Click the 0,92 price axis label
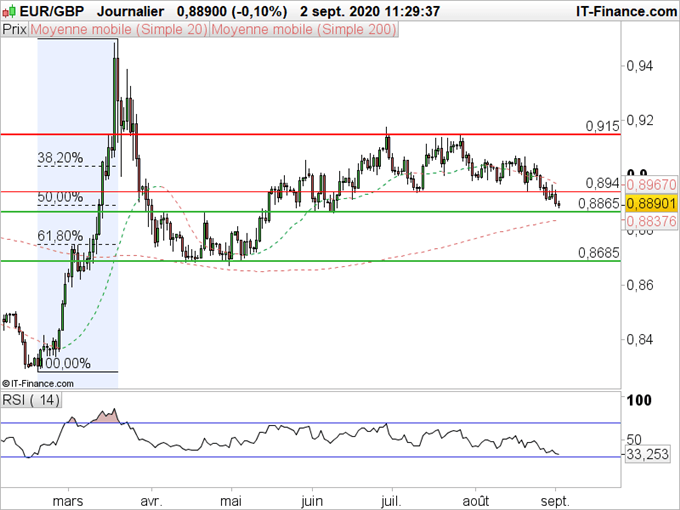Screen dimensions: 680x510 pyautogui.click(x=640, y=121)
